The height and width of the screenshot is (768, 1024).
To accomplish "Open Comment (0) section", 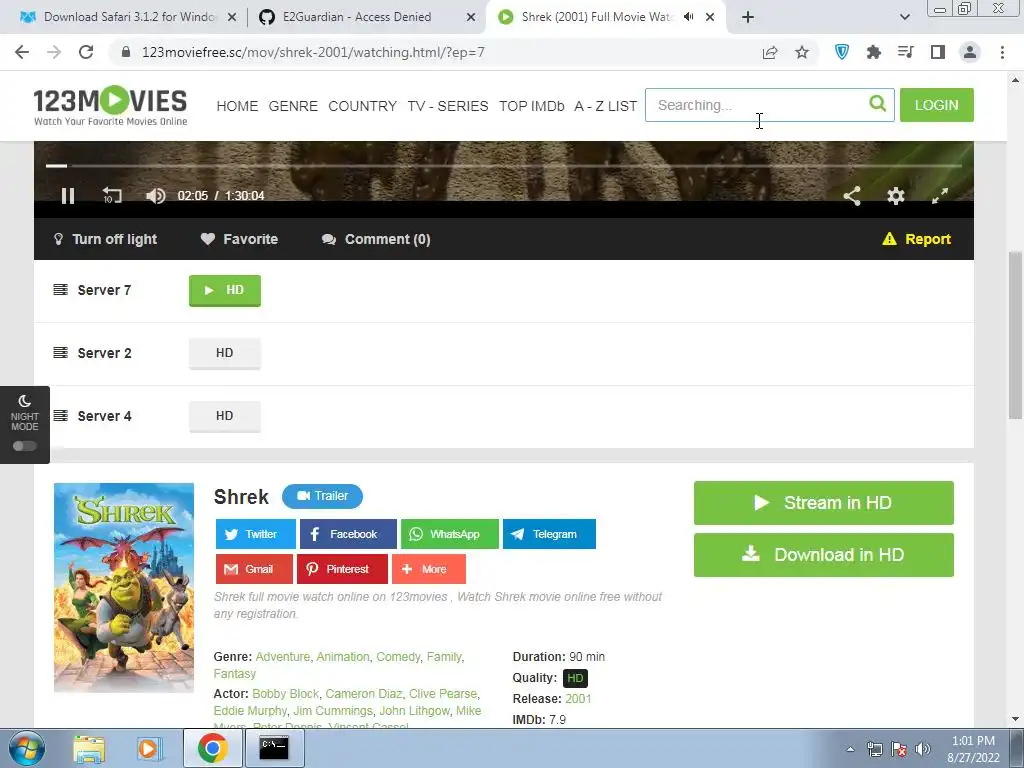I will coord(376,239).
